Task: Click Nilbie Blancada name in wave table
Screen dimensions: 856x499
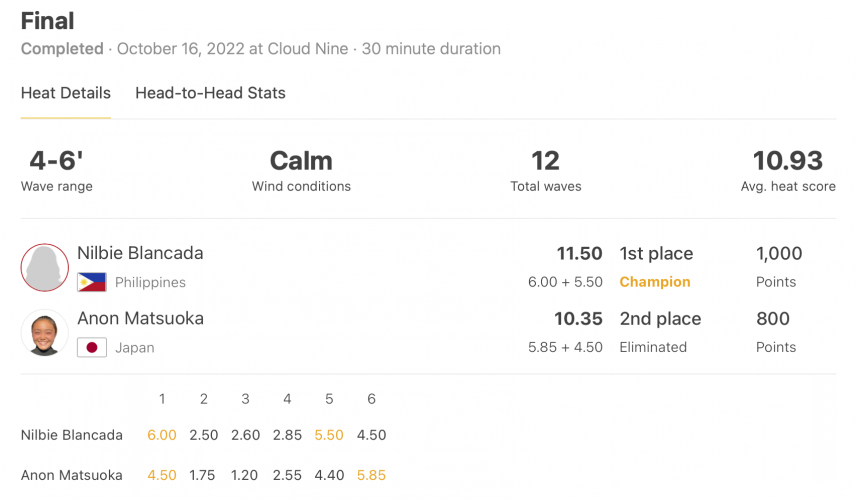Action: tap(72, 435)
